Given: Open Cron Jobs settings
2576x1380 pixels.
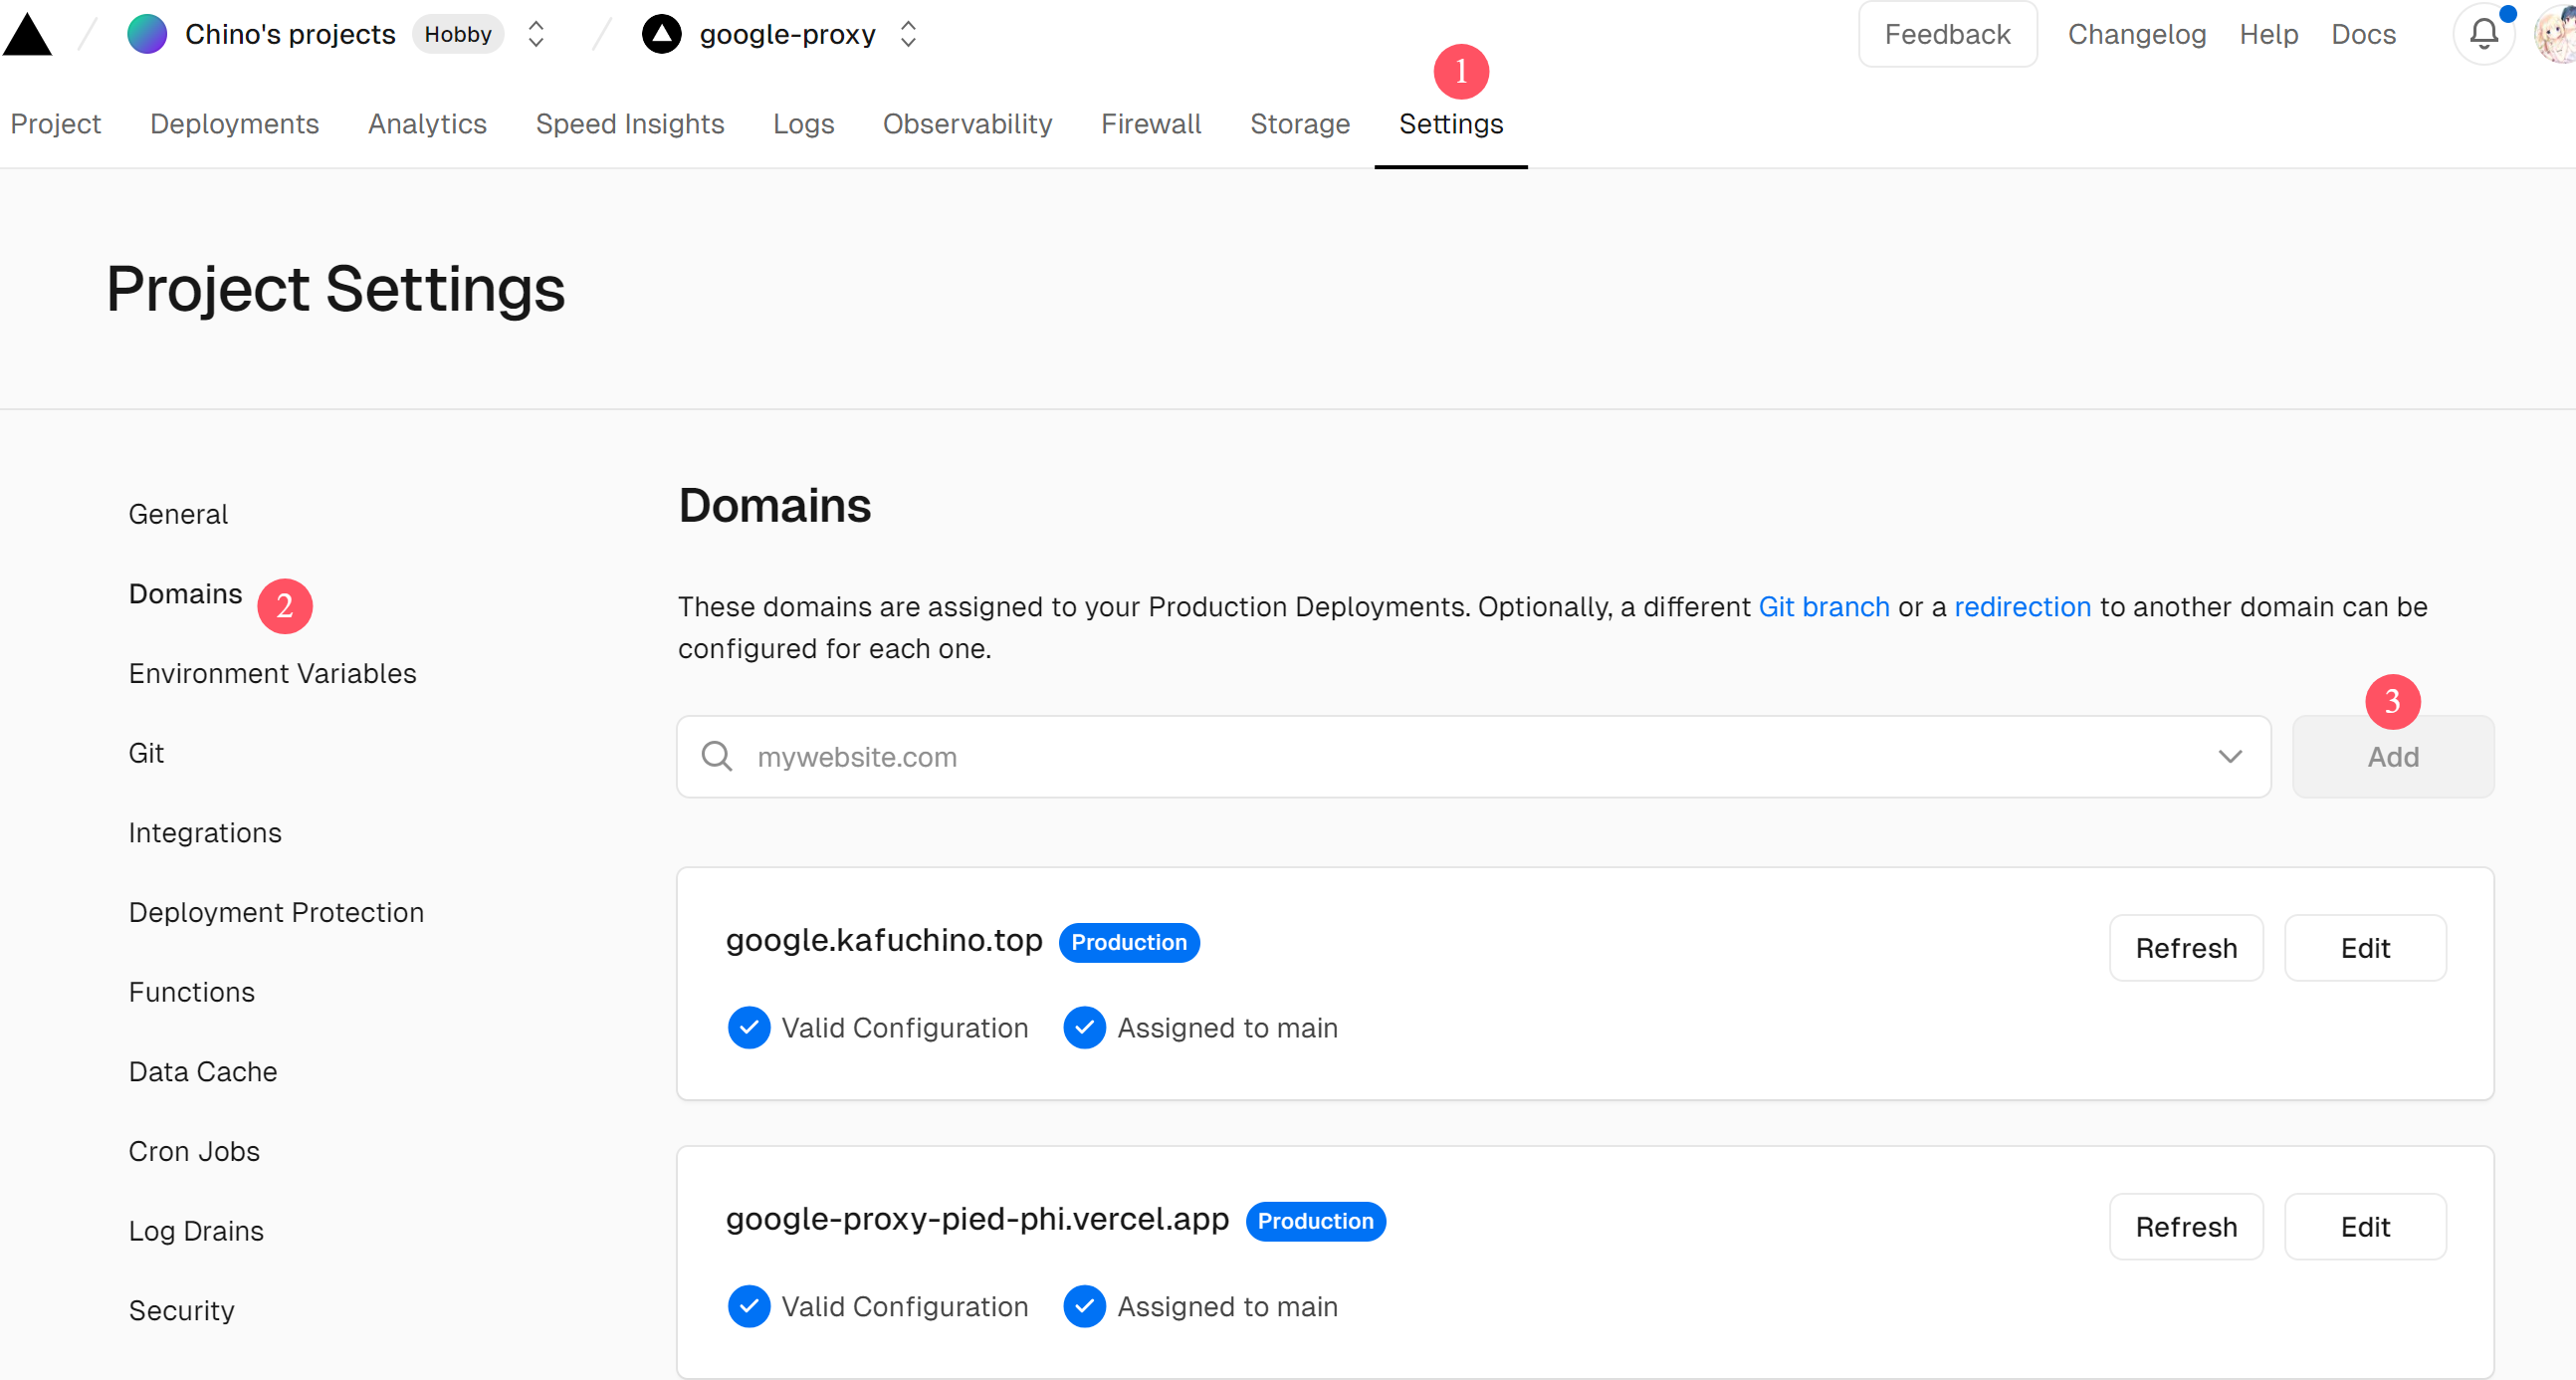Looking at the screenshot, I should coord(194,1151).
